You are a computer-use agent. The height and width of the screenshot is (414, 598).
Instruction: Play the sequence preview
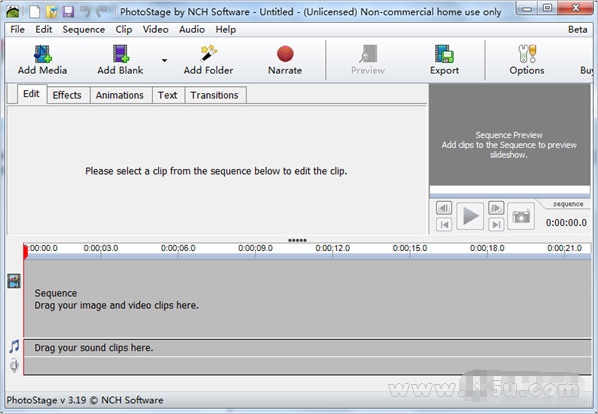pyautogui.click(x=470, y=216)
